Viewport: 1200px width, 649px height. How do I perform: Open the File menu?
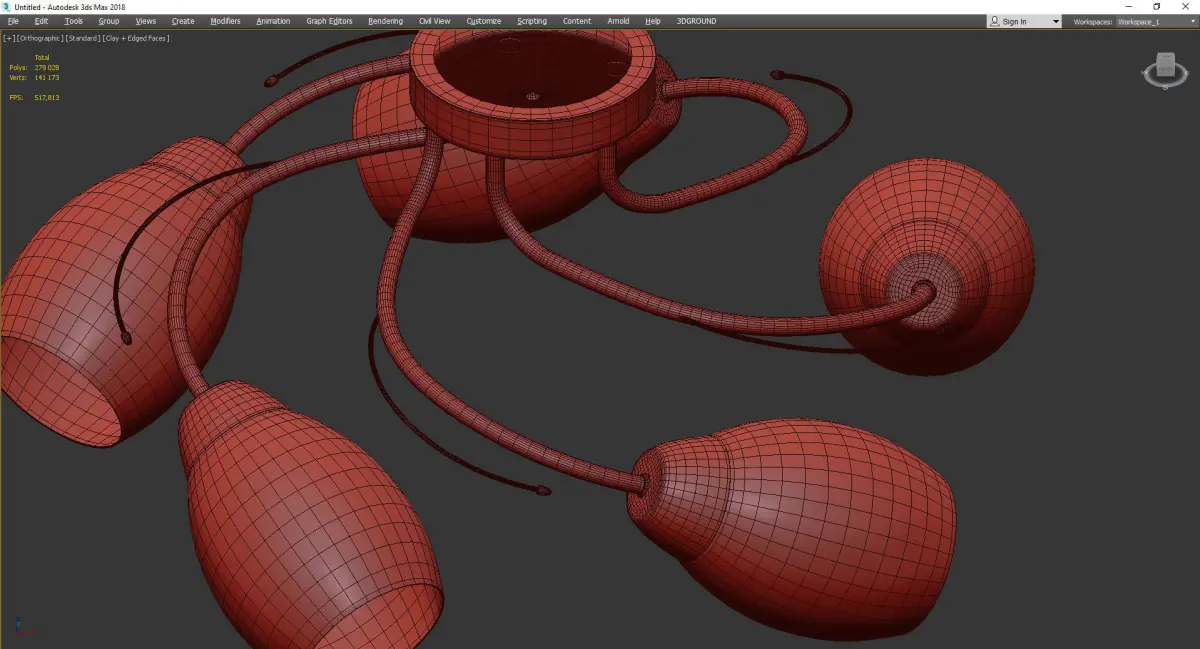(13, 21)
